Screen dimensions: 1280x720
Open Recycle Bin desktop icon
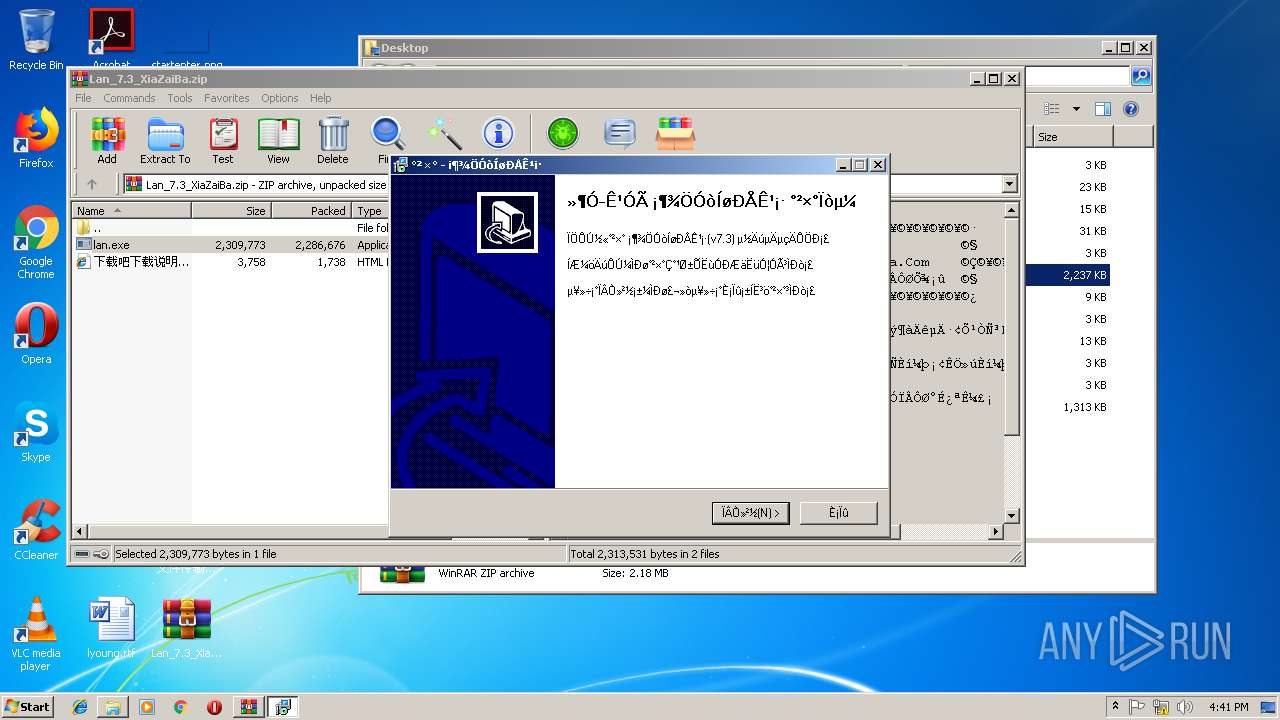36,40
